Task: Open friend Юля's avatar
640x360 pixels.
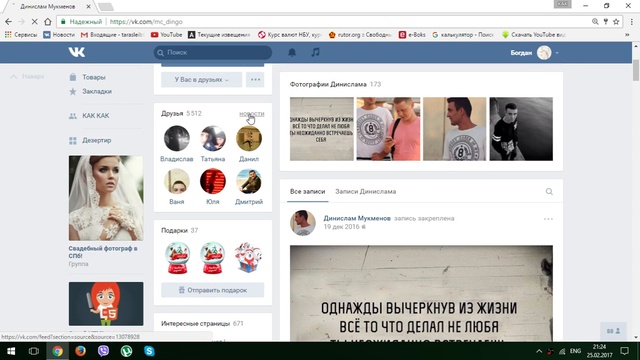Action: (213, 181)
